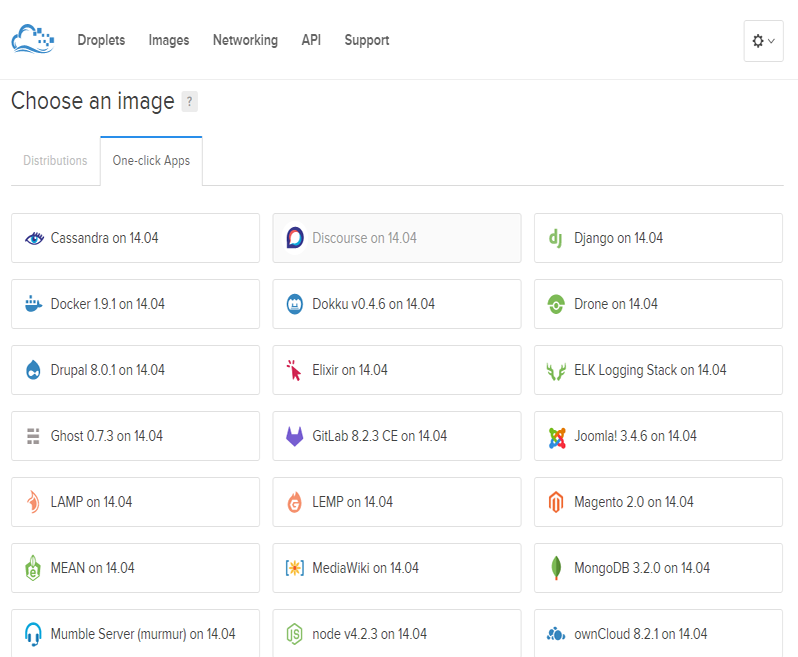Click the MediaWiki sunflower icon
The height and width of the screenshot is (657, 798).
[x=295, y=568]
